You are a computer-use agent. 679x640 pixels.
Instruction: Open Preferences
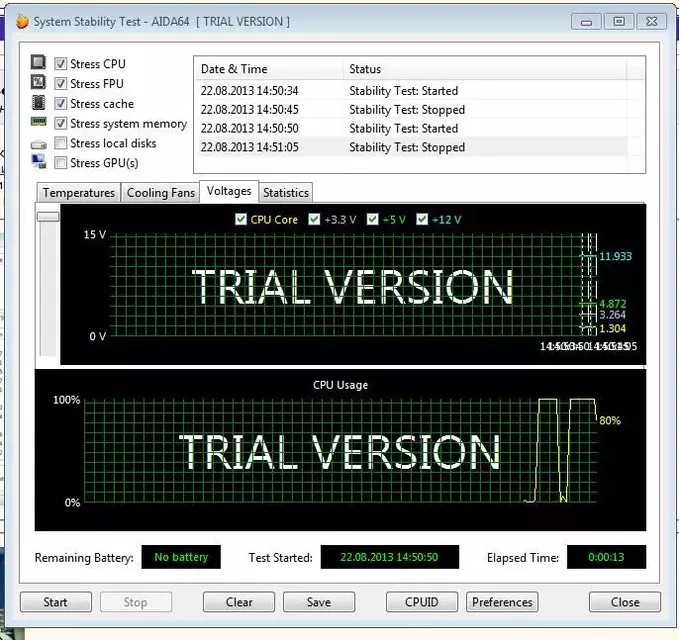(x=502, y=602)
